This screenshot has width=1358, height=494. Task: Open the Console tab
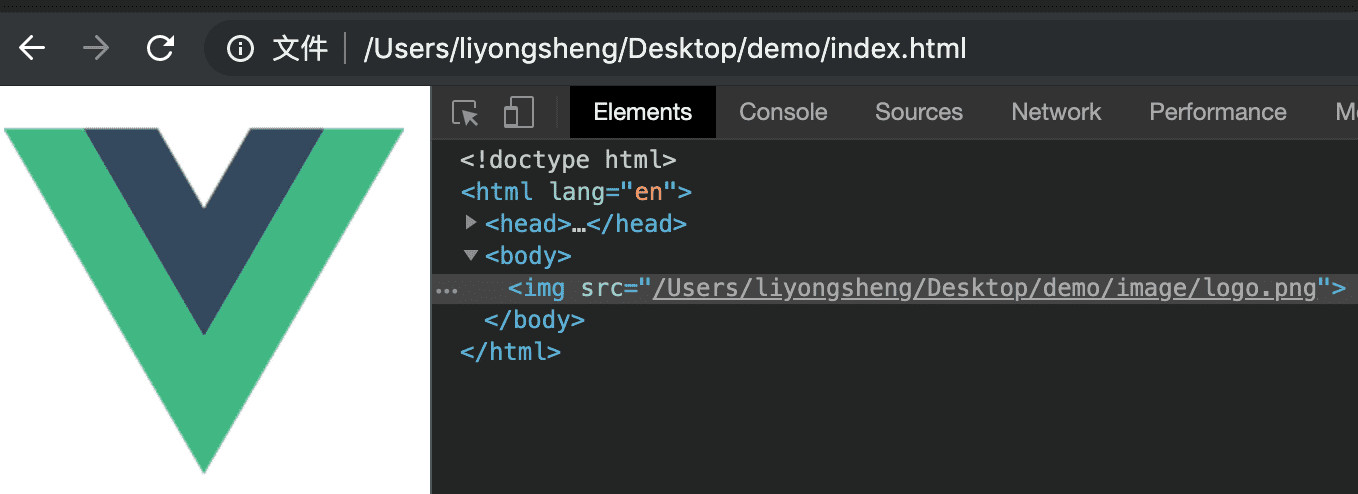[783, 112]
